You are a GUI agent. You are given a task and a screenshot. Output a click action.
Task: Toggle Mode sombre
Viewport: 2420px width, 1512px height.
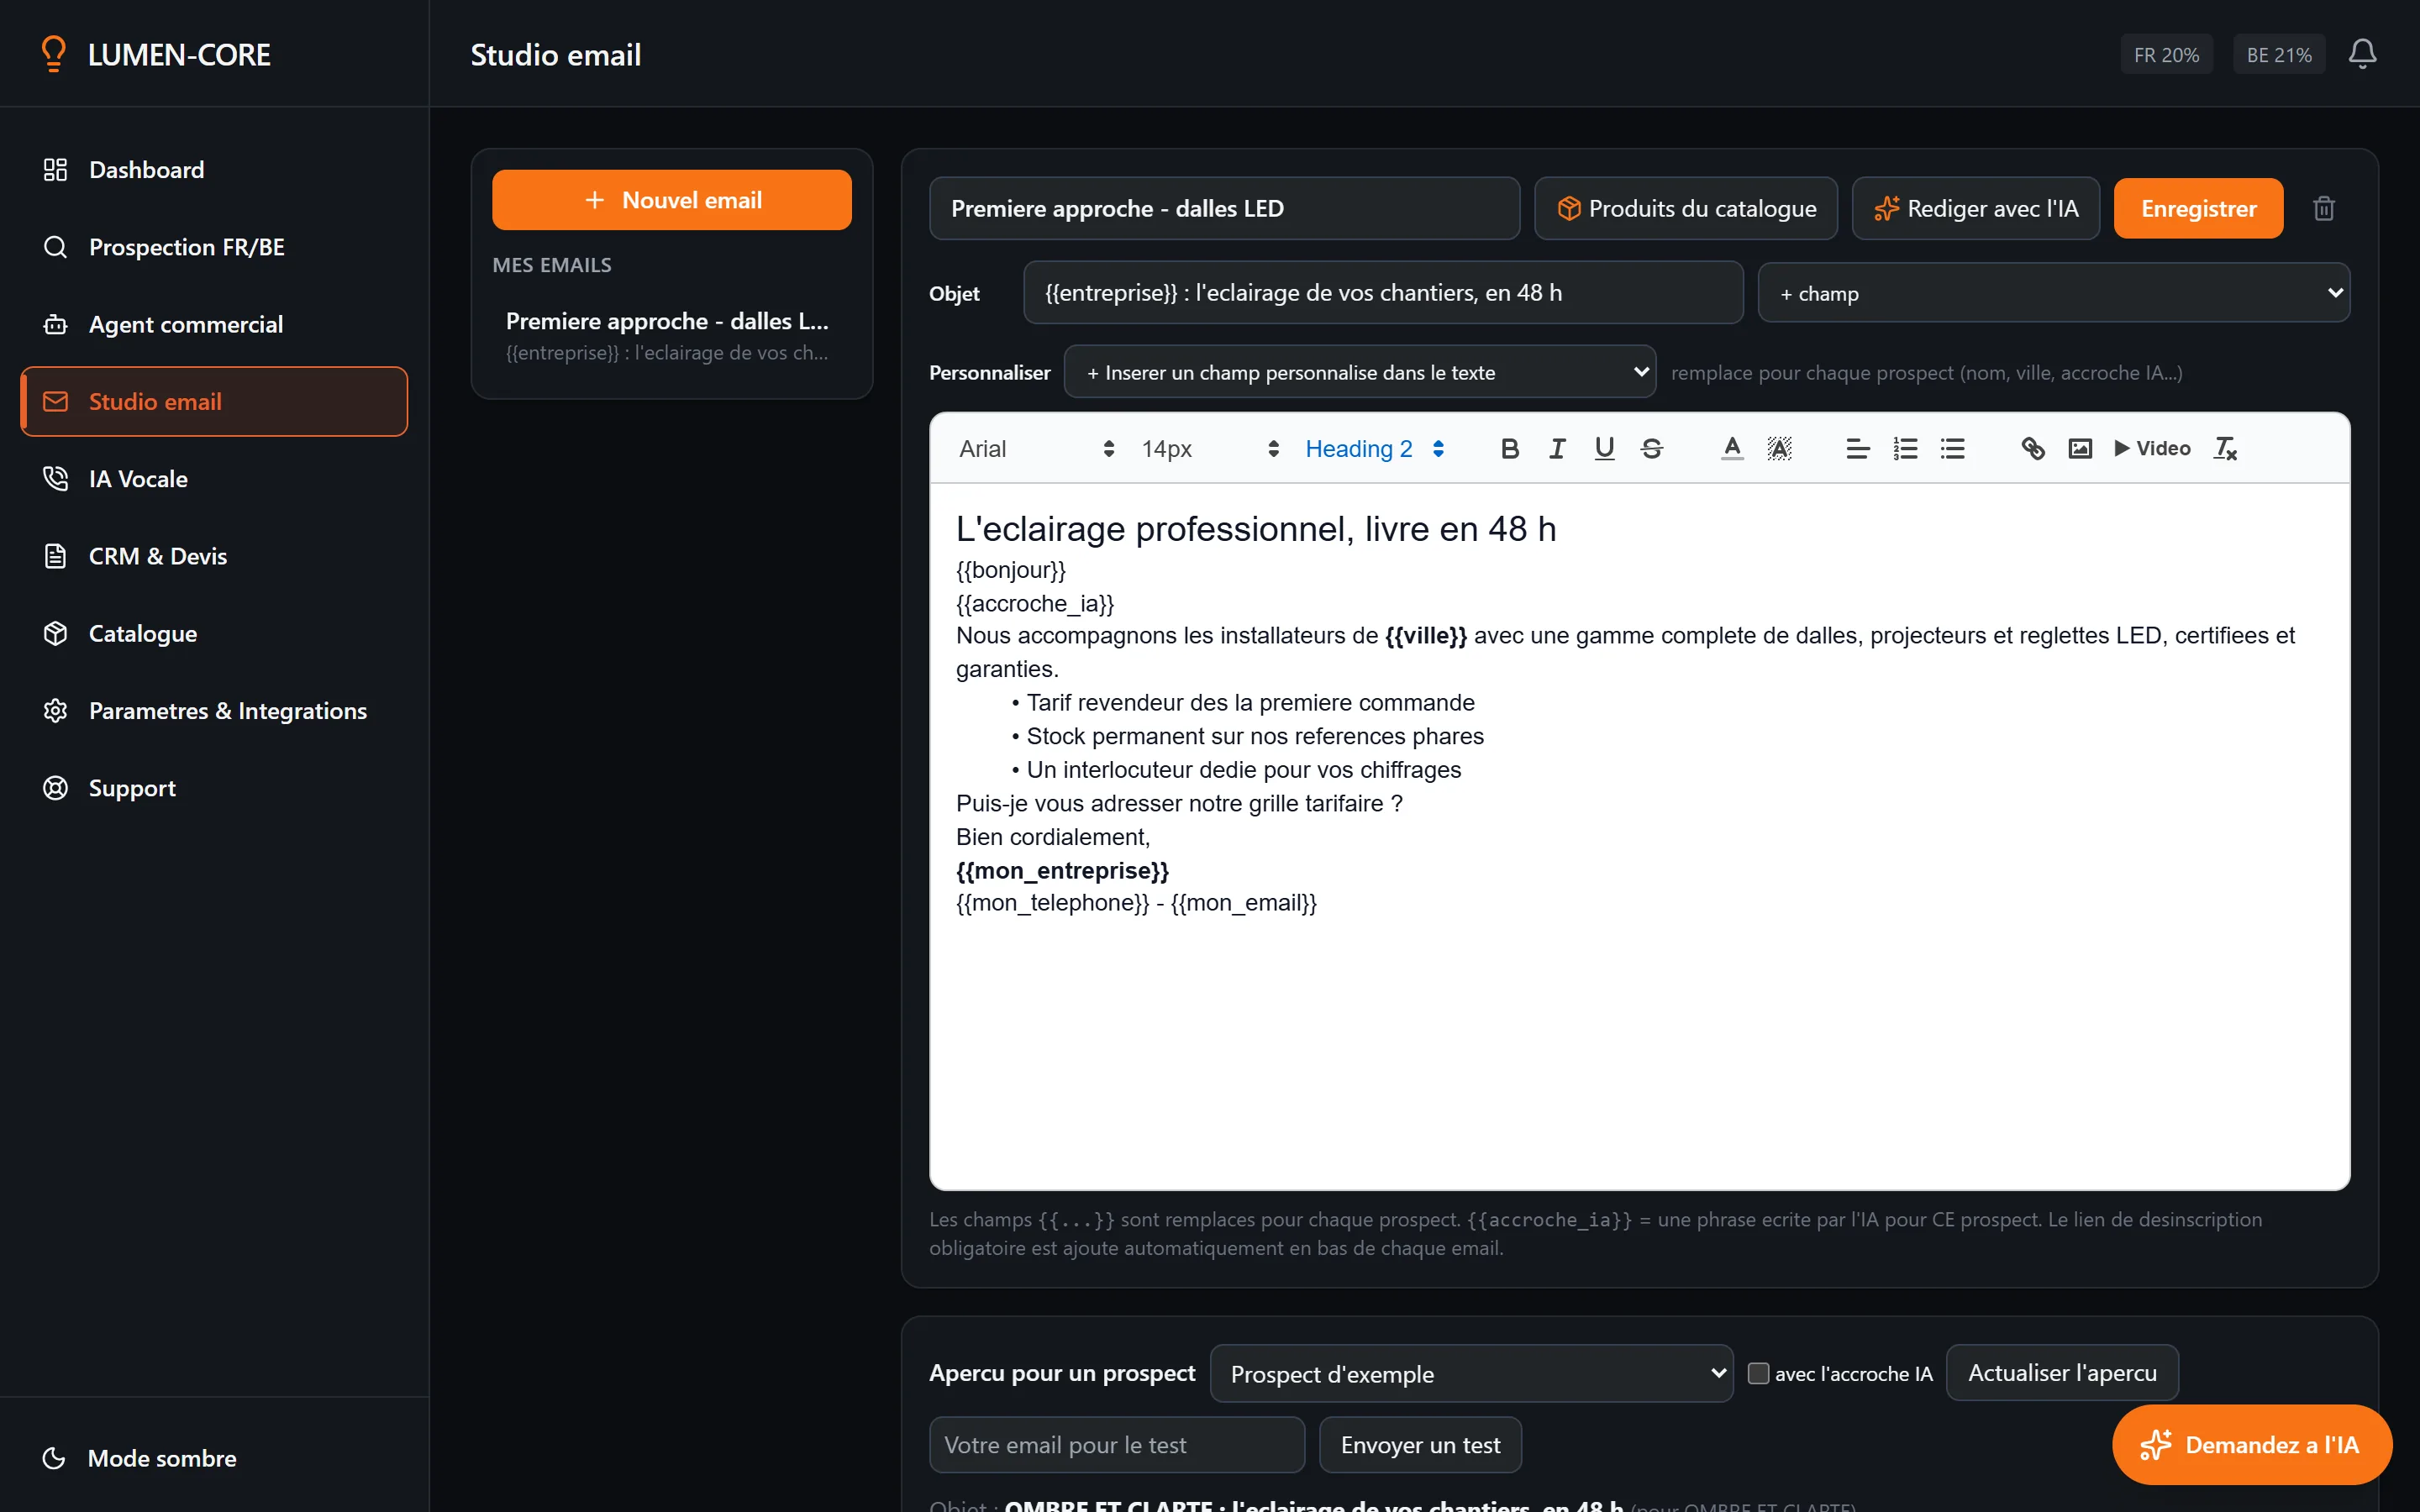139,1457
